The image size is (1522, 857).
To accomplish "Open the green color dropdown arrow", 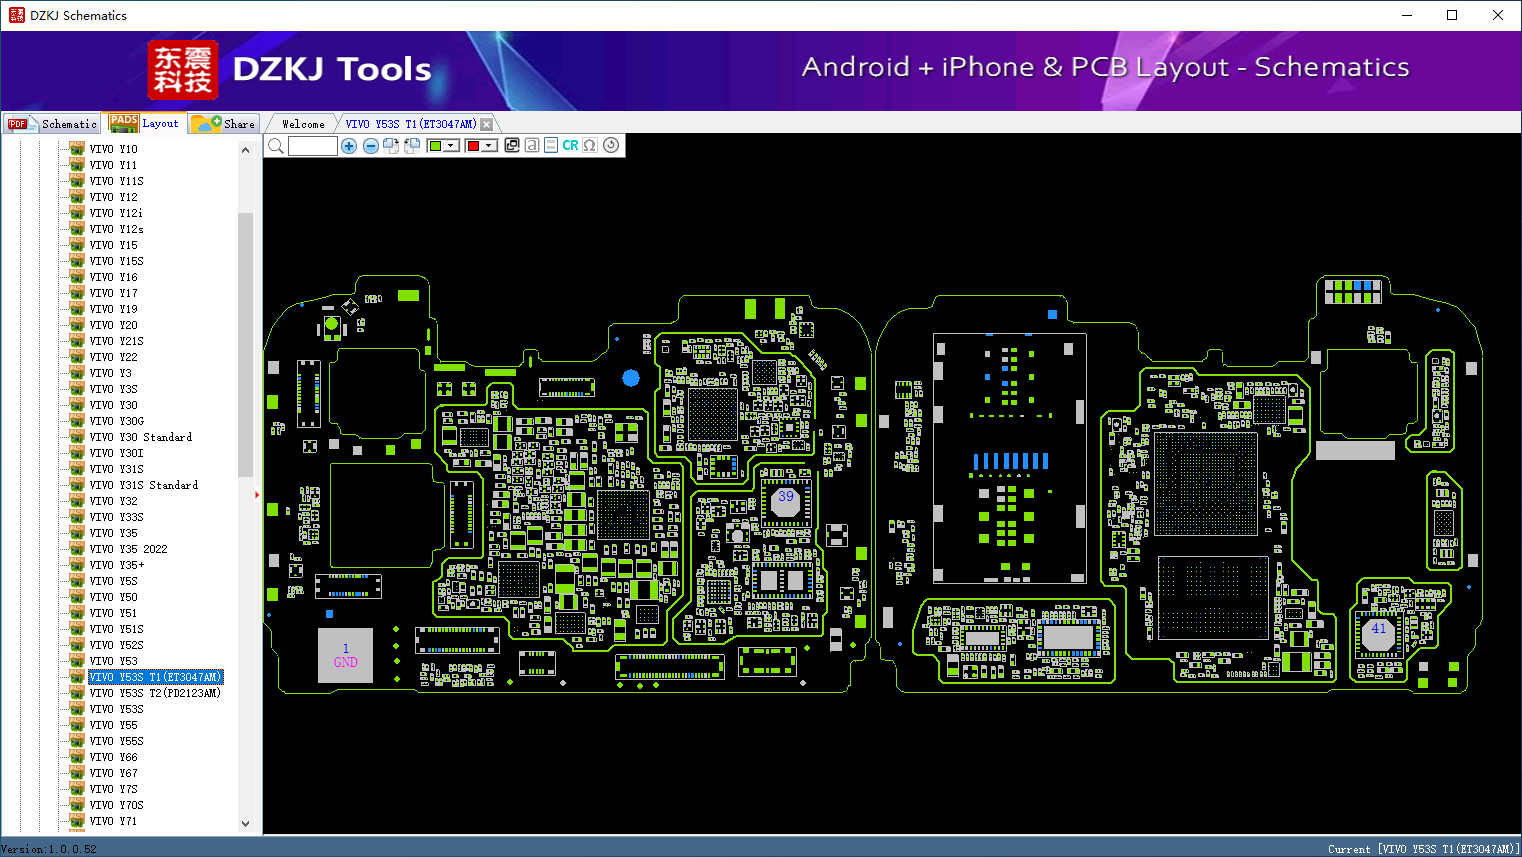I will [x=452, y=146].
